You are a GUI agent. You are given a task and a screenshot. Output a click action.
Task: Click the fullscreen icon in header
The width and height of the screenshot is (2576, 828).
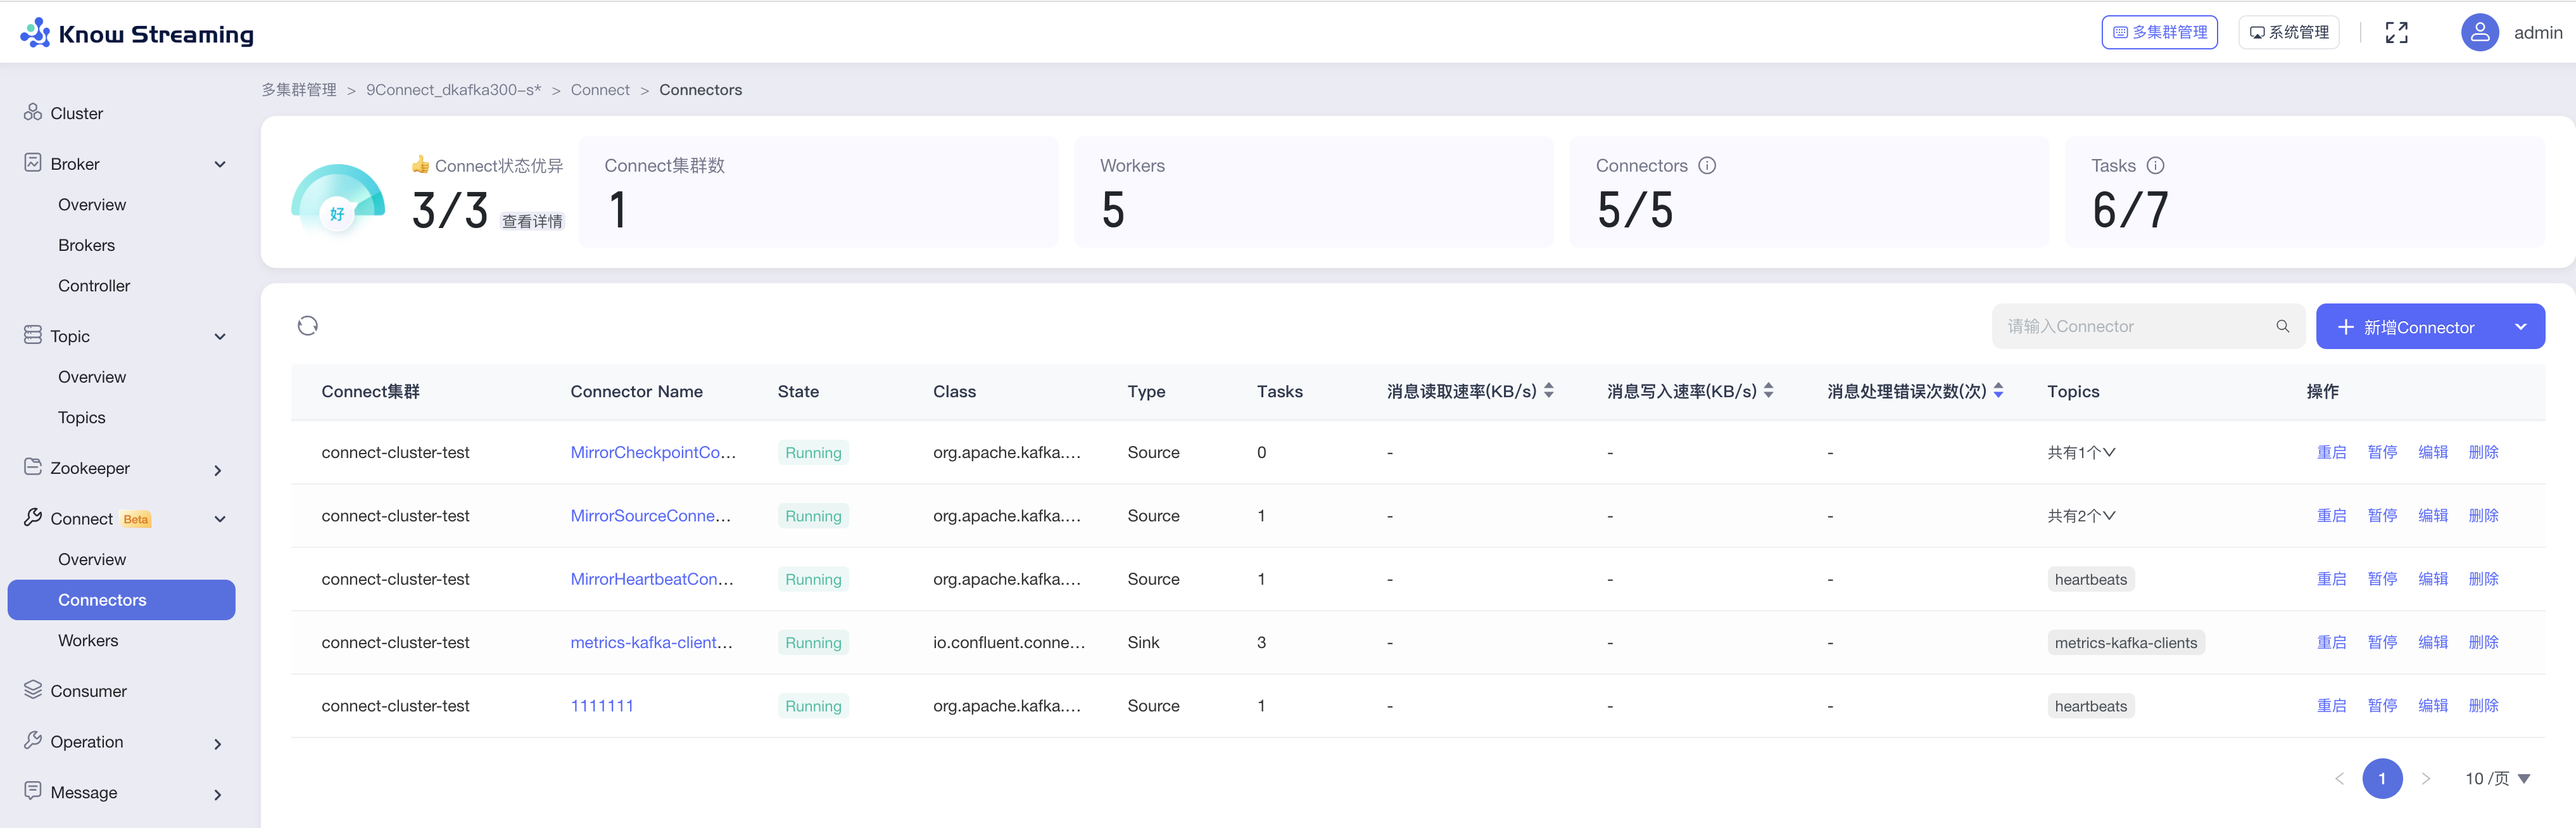(x=2396, y=33)
